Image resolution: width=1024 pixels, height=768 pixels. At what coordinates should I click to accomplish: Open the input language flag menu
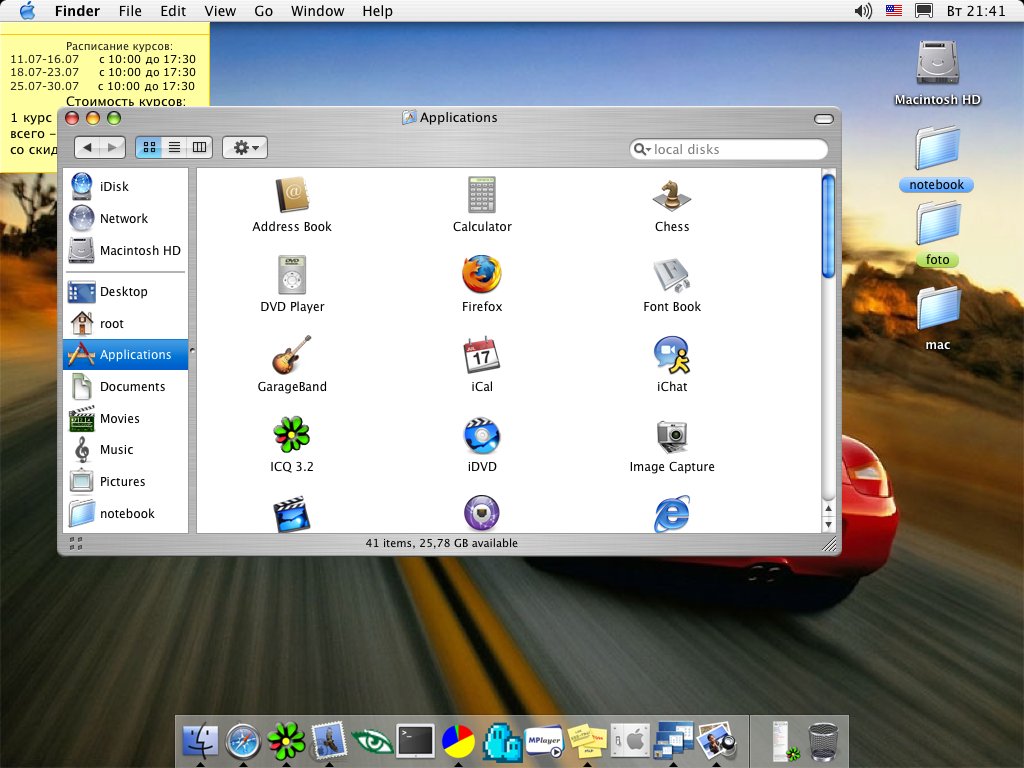click(x=893, y=10)
